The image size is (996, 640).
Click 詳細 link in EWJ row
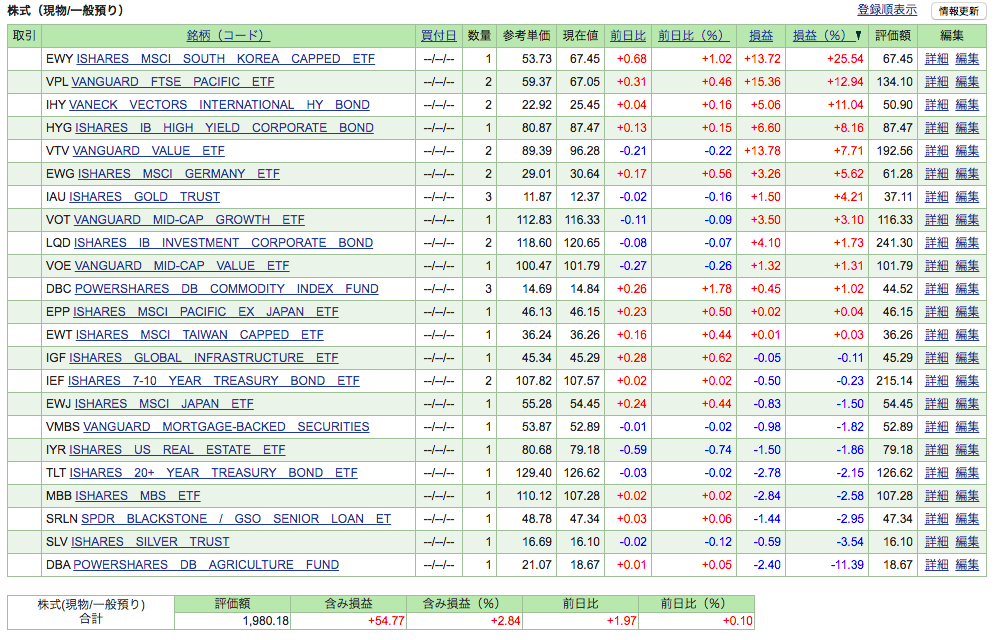click(936, 404)
